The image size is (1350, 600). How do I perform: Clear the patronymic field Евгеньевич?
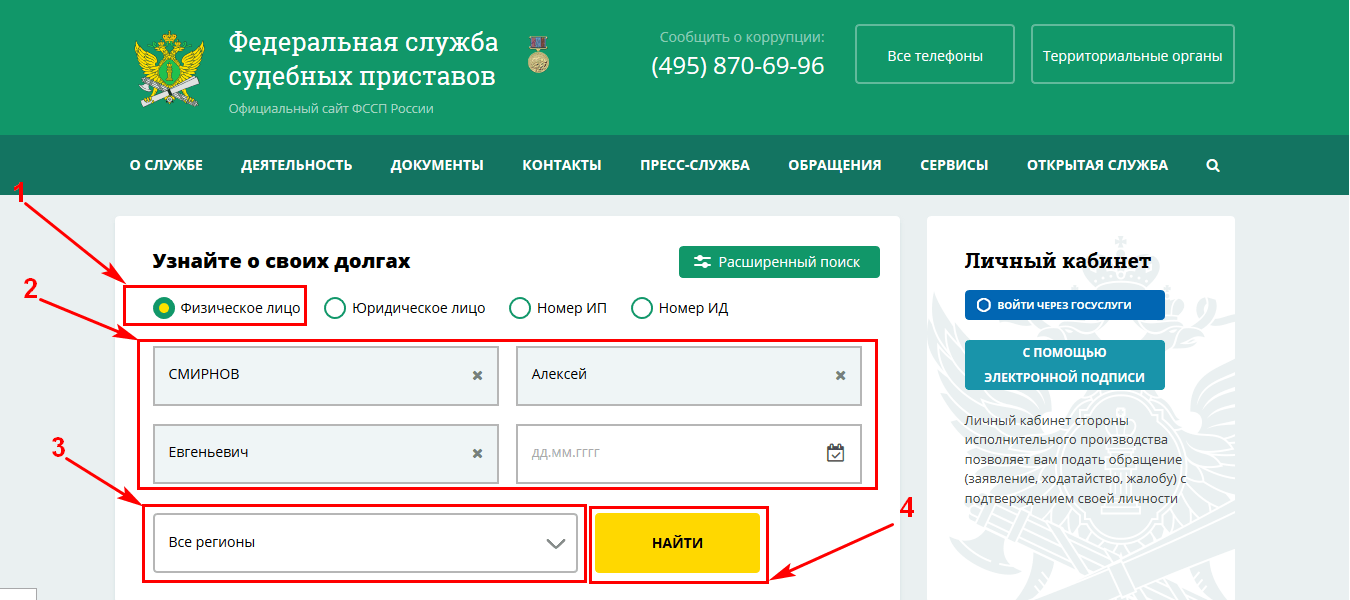point(477,453)
